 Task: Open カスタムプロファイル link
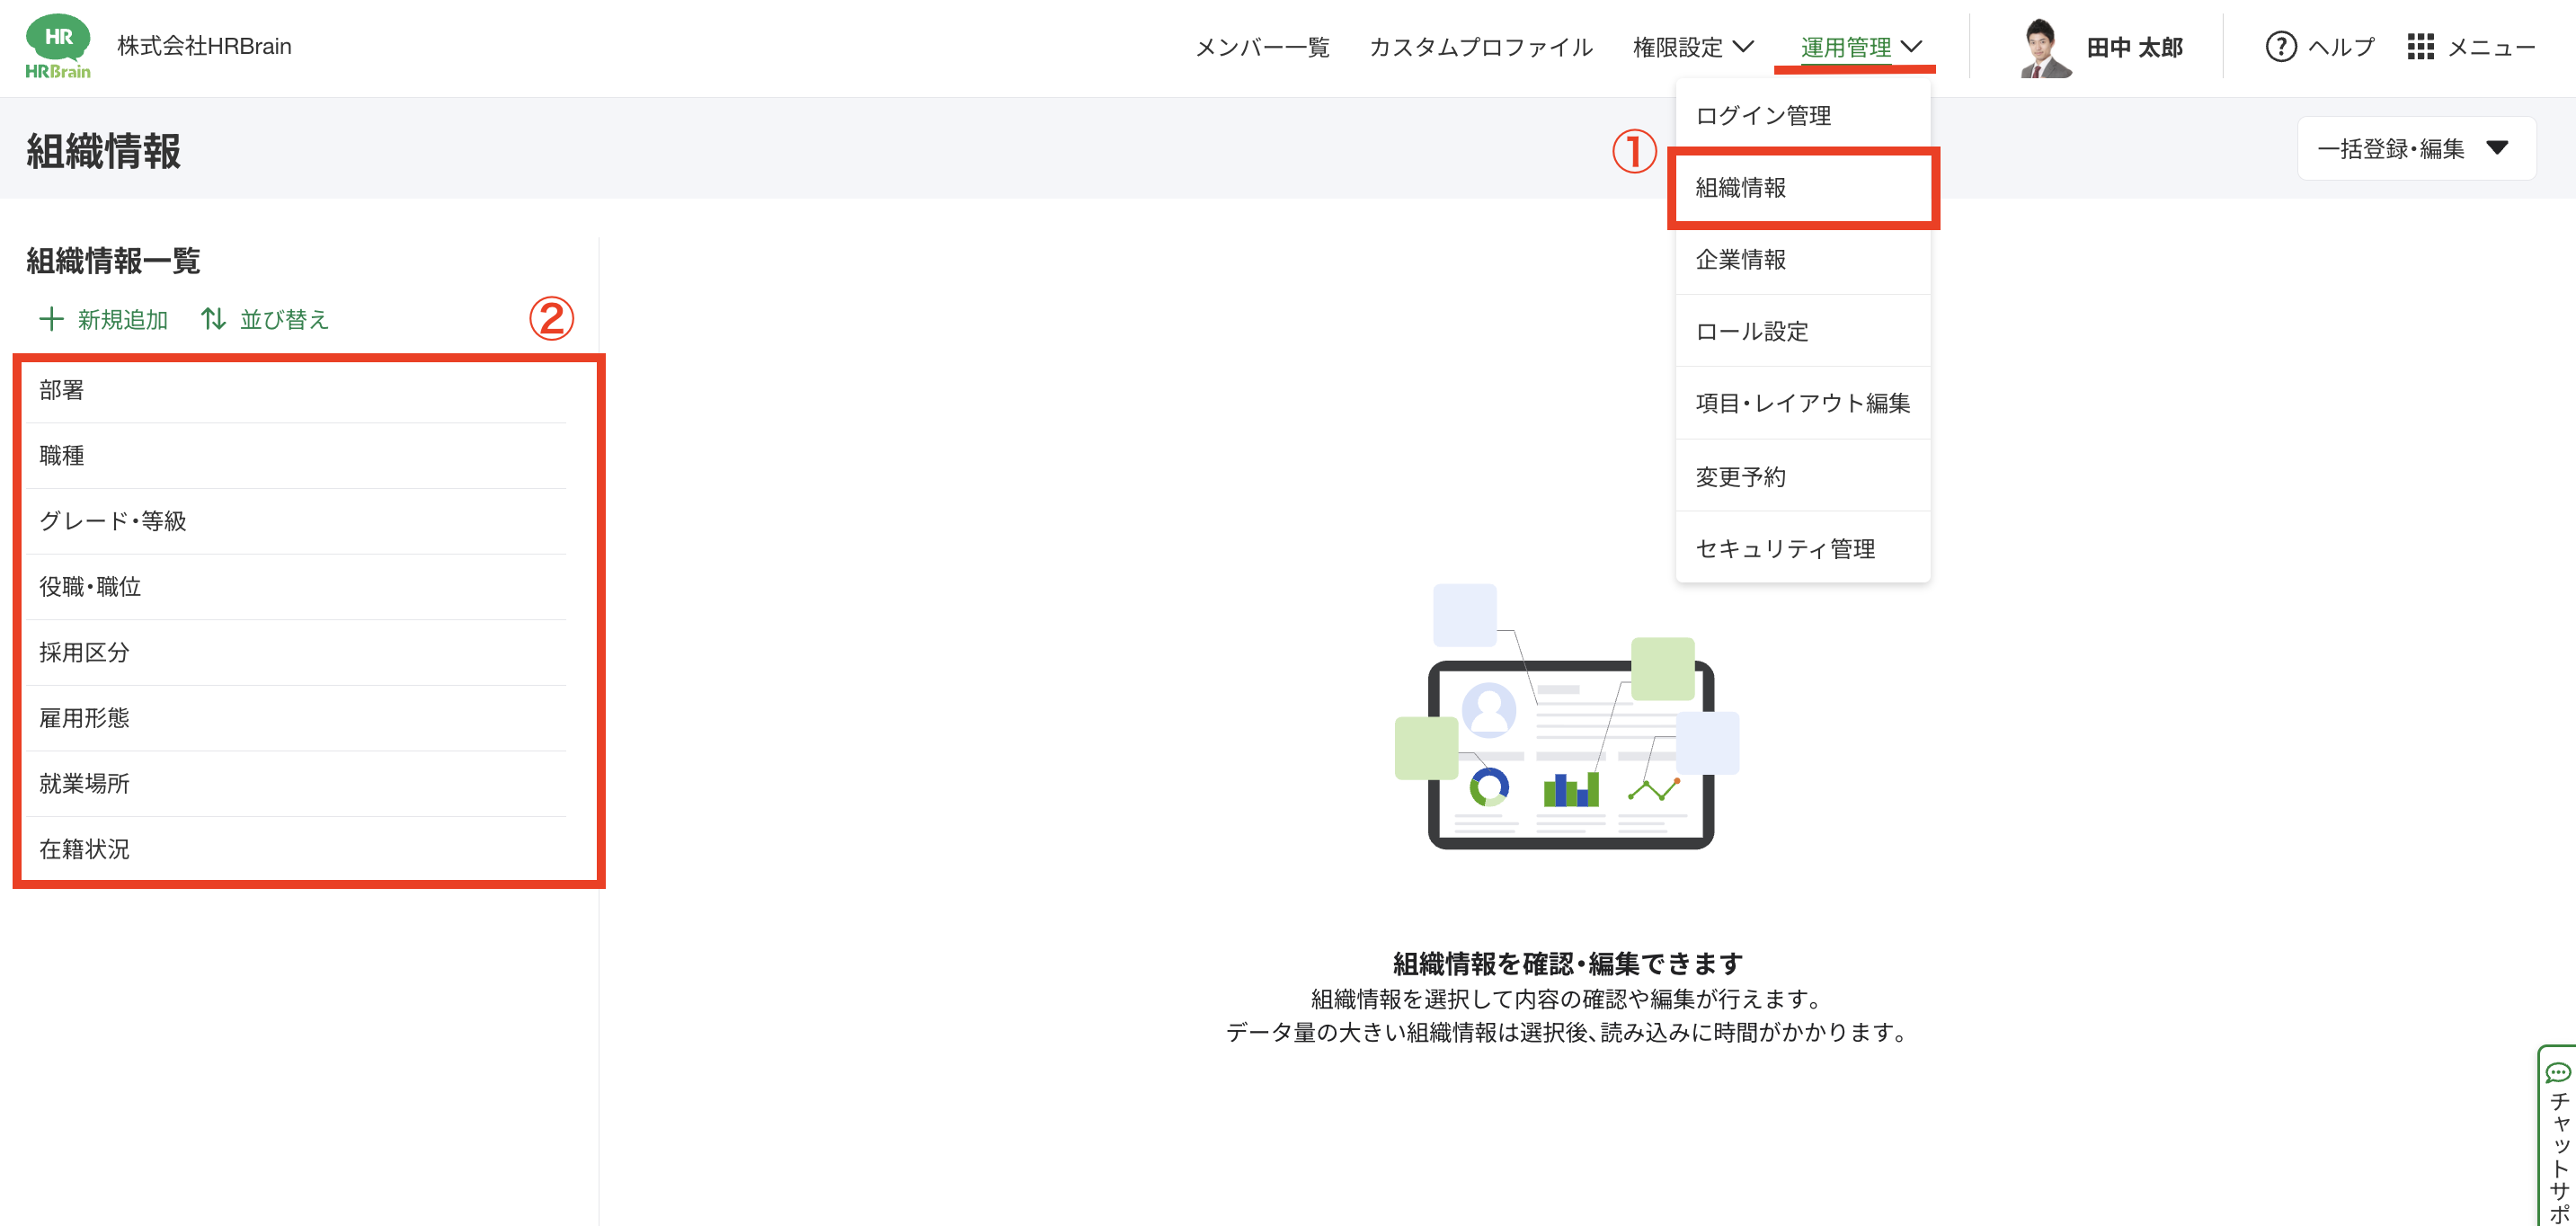click(1480, 47)
